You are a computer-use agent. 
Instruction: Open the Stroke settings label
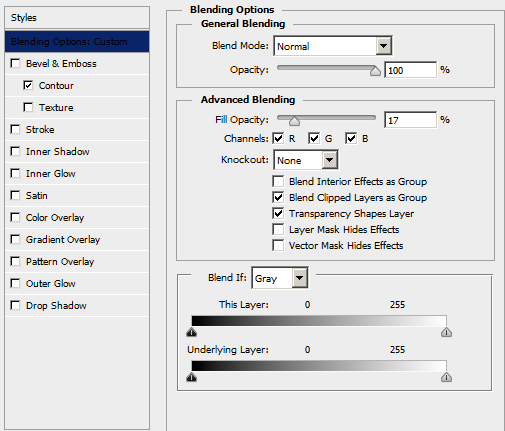click(x=40, y=129)
